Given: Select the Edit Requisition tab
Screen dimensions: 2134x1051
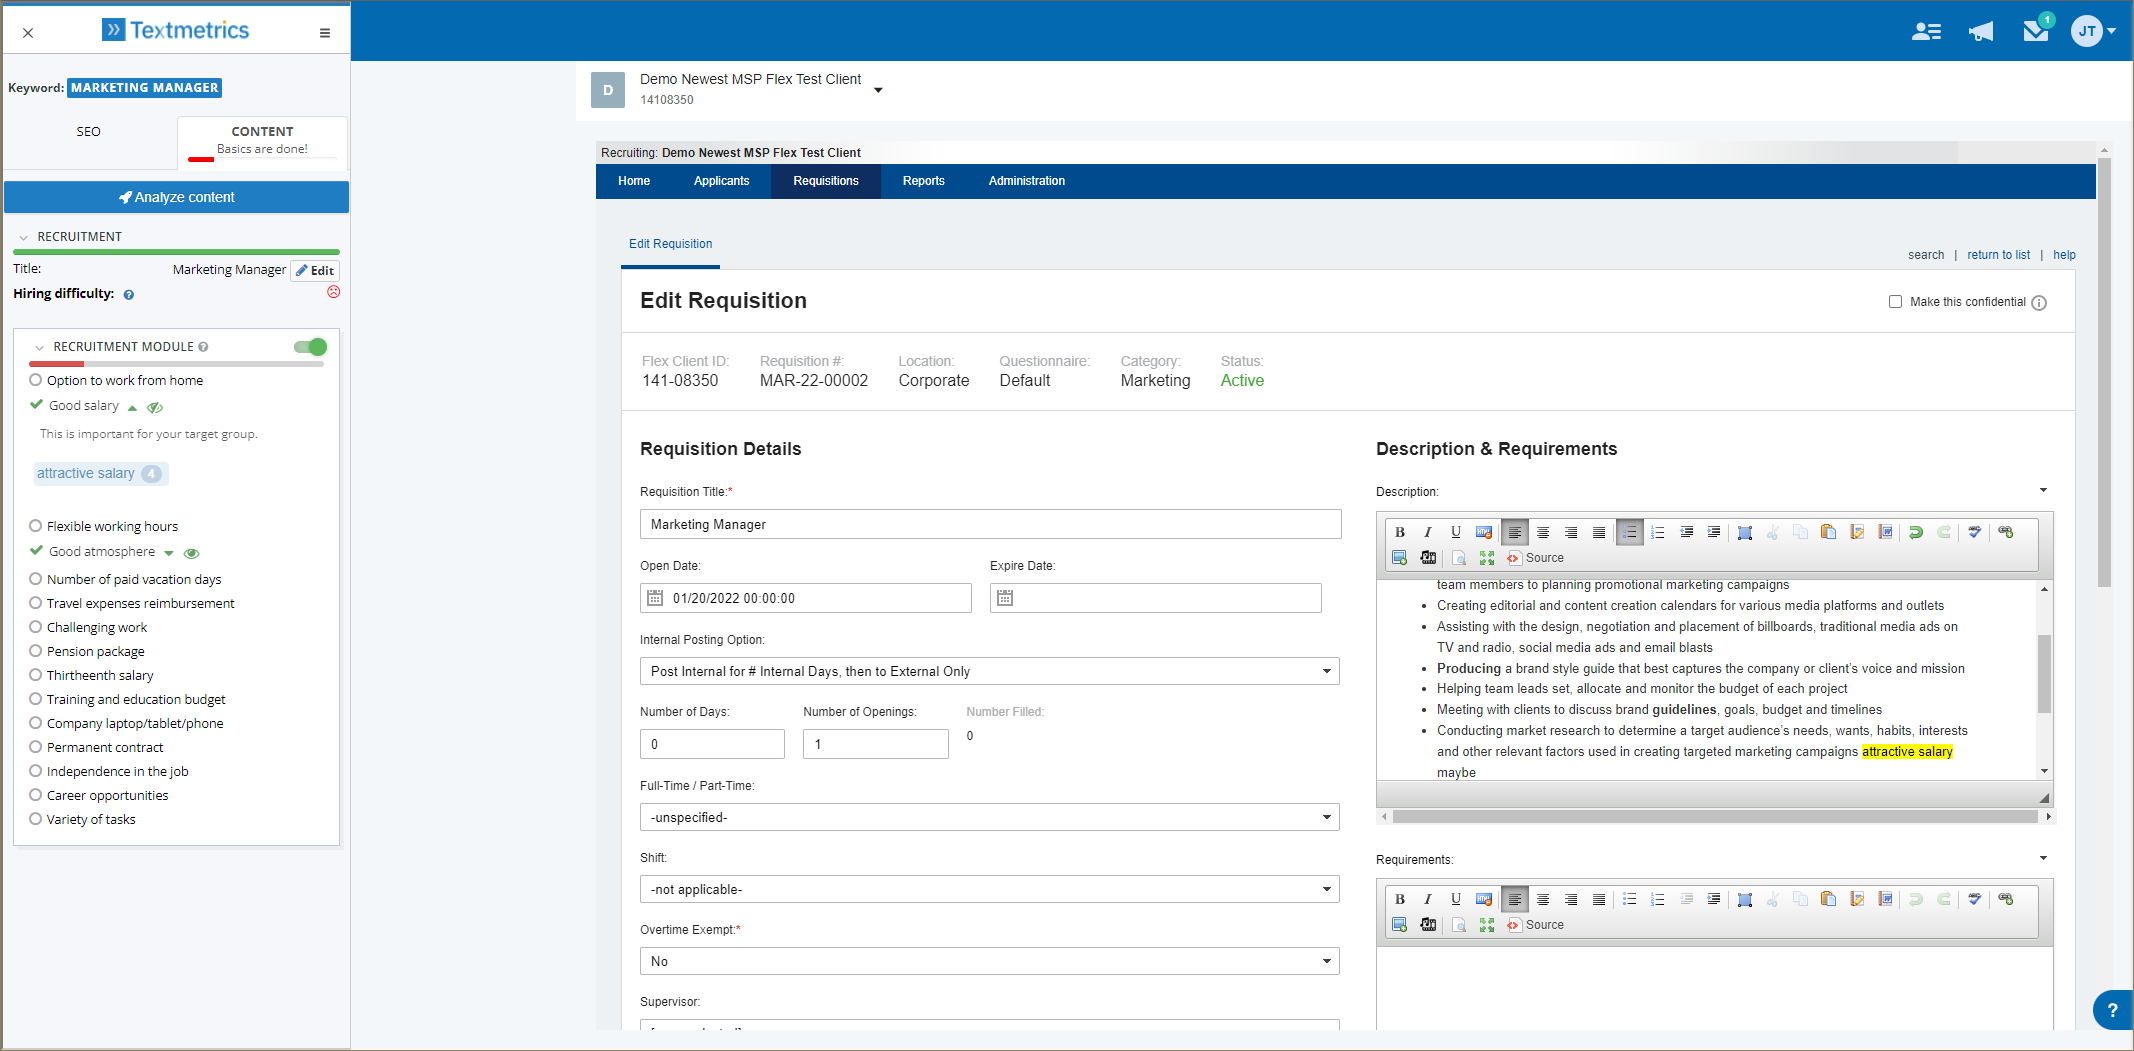Looking at the screenshot, I should point(670,244).
